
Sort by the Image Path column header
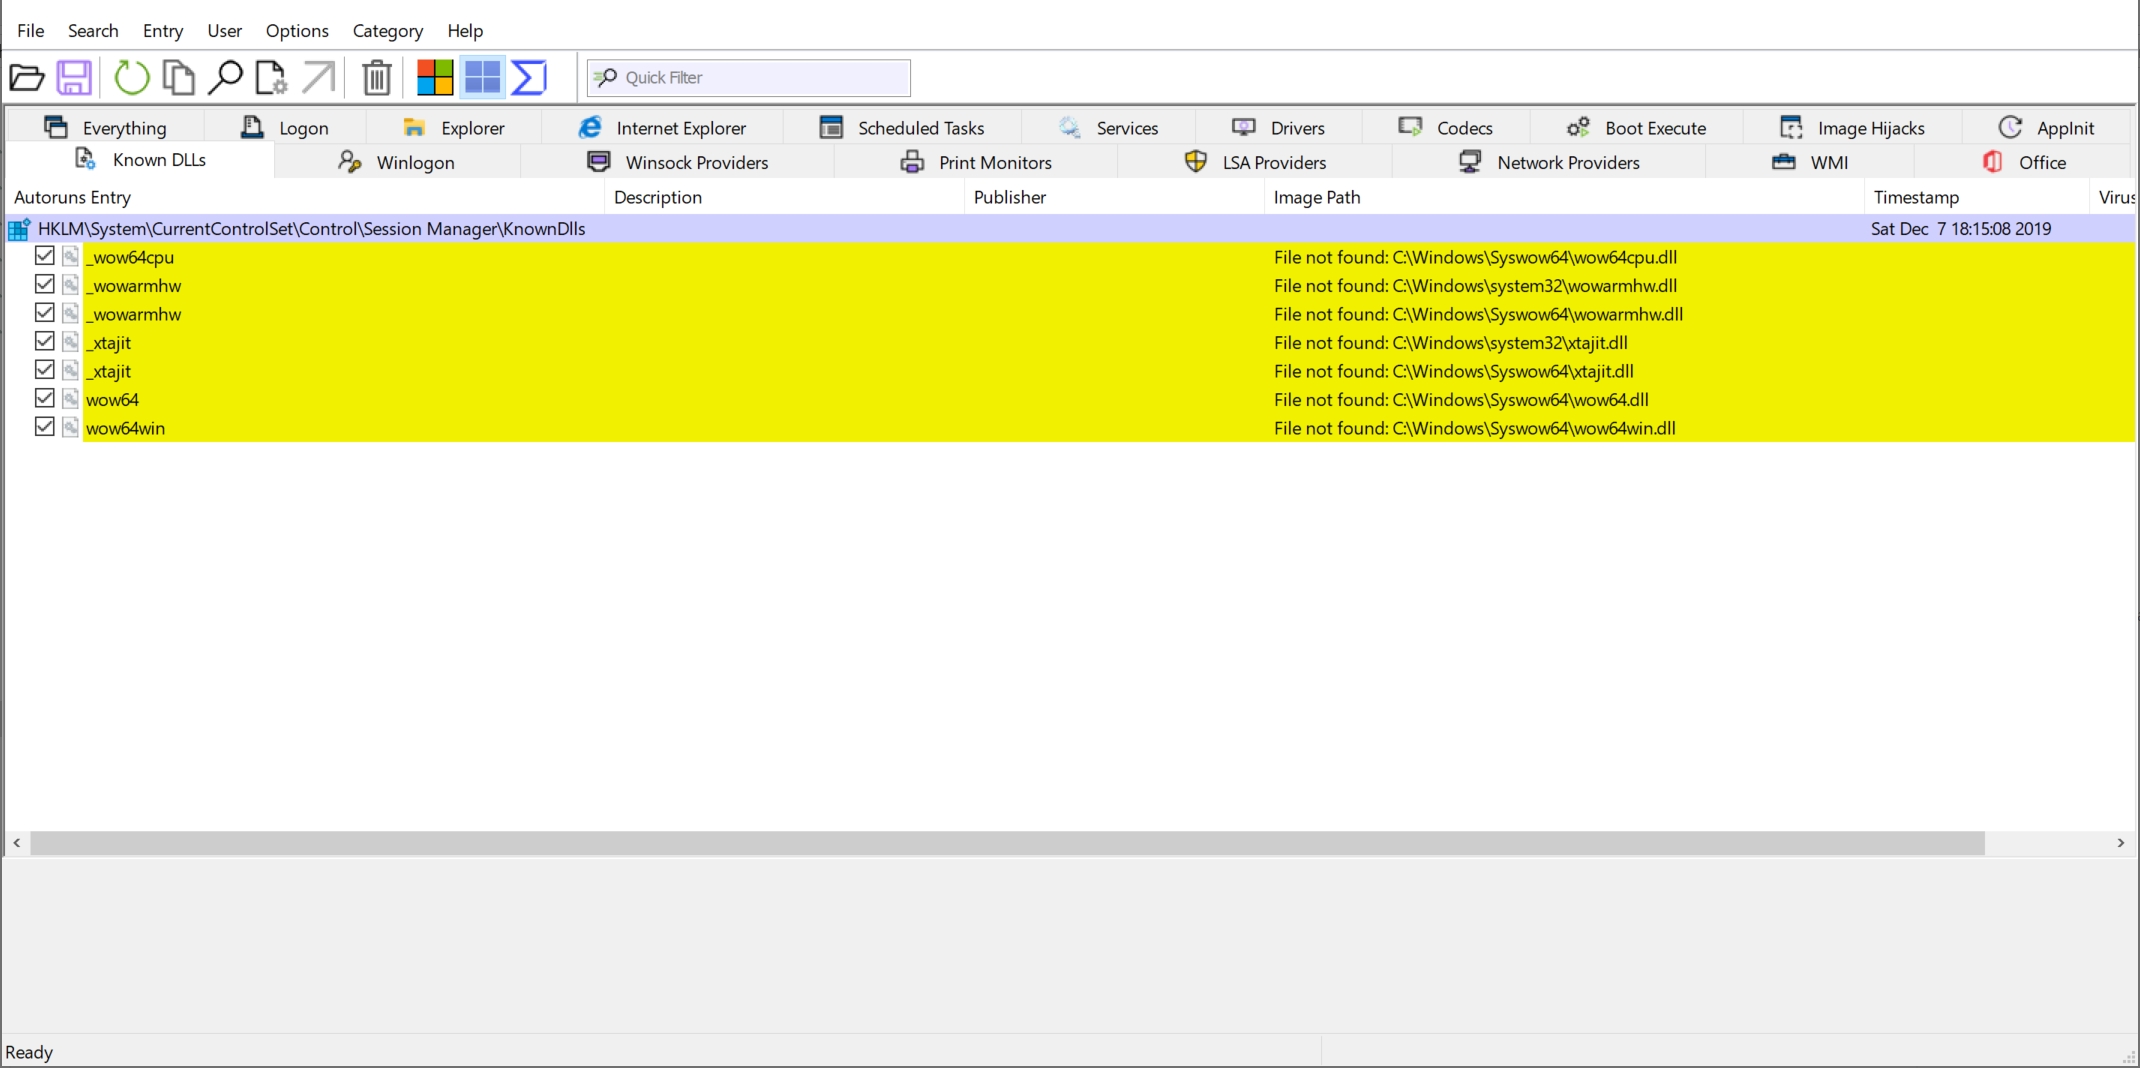click(1565, 197)
